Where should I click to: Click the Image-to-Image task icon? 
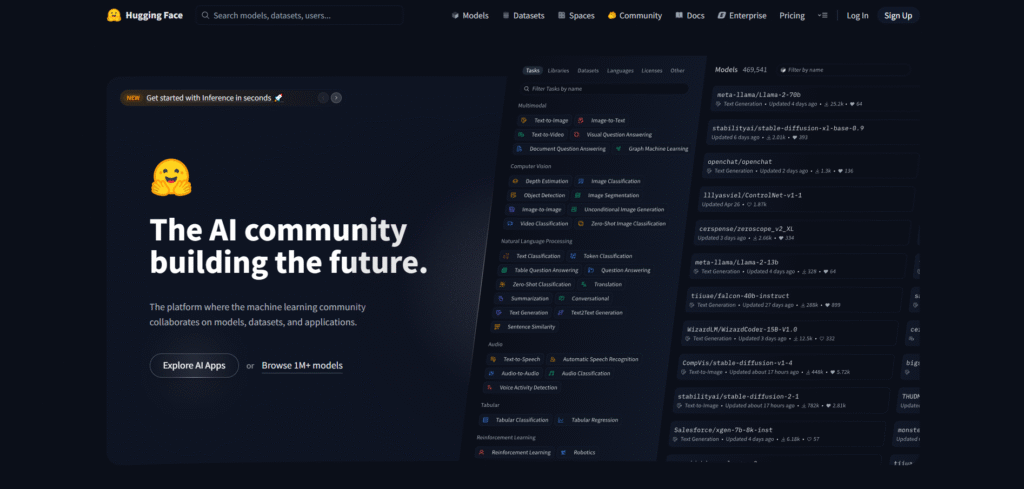point(512,210)
